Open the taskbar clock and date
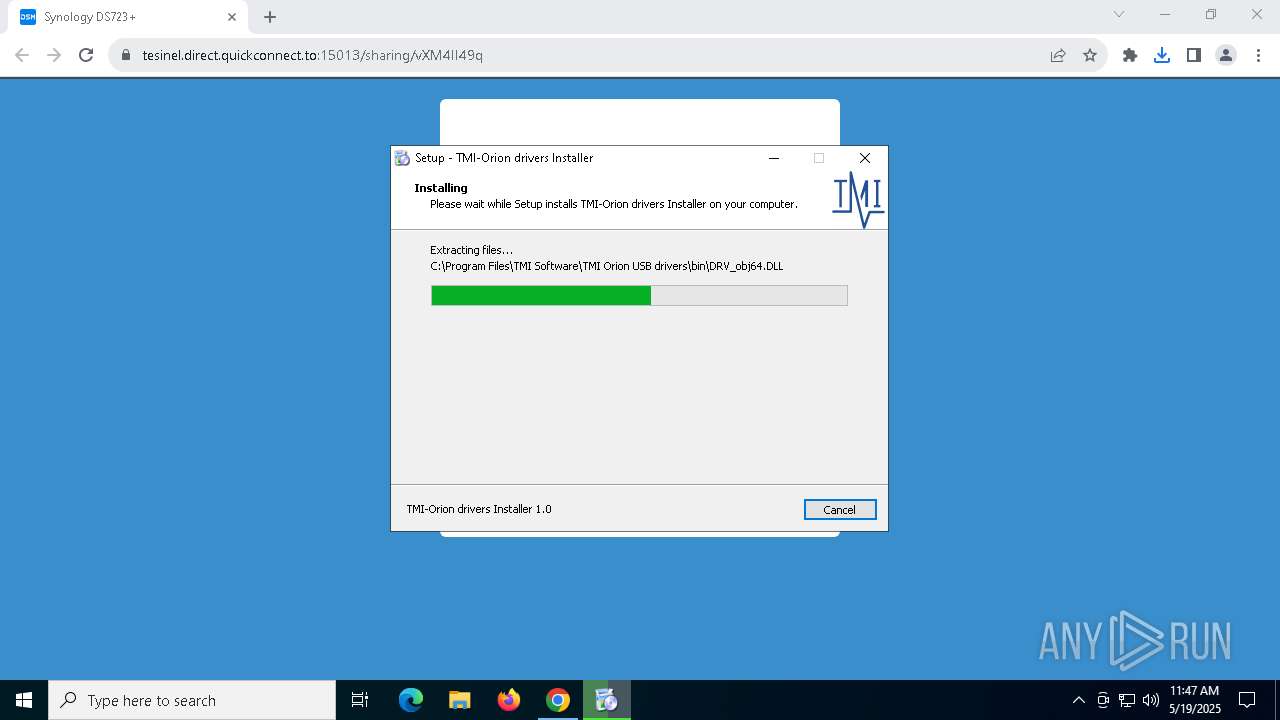Viewport: 1280px width, 720px height. click(1195, 700)
